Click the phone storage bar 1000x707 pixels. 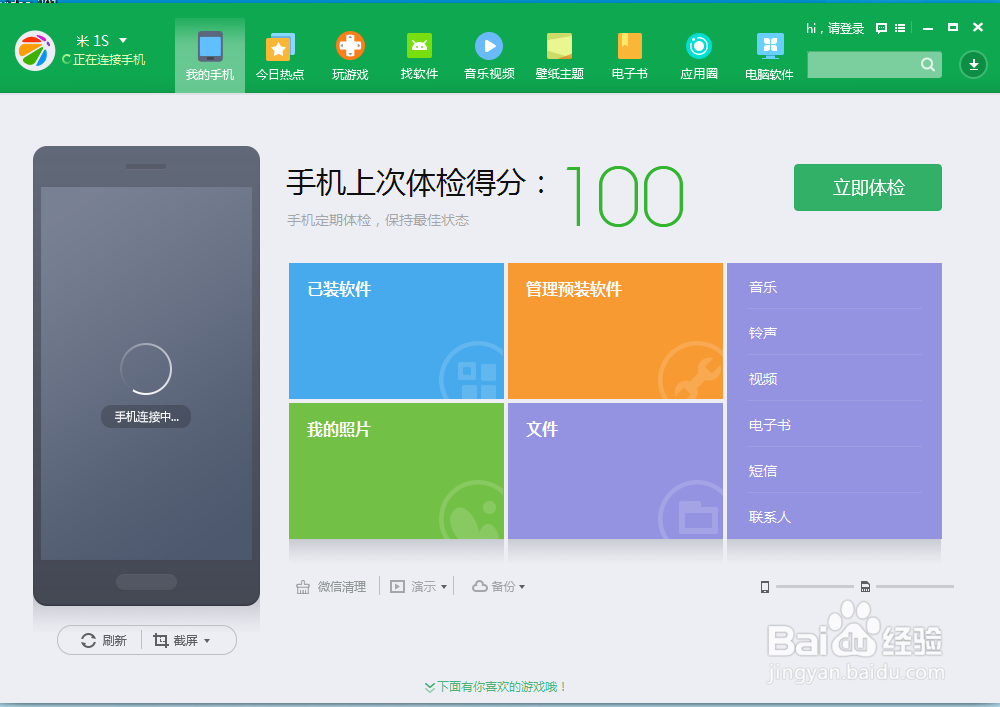click(814, 587)
